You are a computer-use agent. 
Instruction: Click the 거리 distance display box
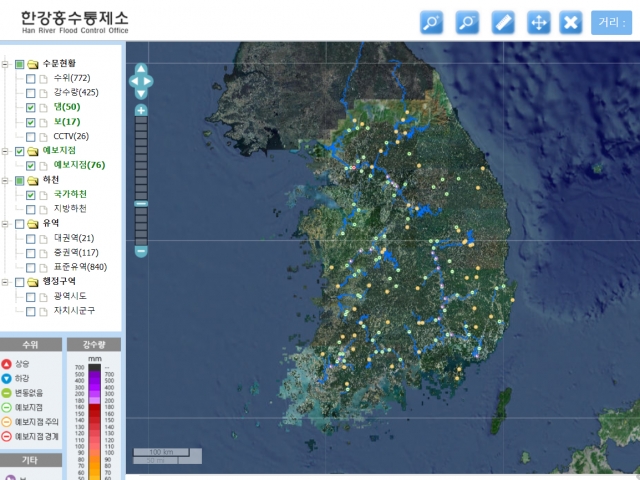[x=611, y=22]
